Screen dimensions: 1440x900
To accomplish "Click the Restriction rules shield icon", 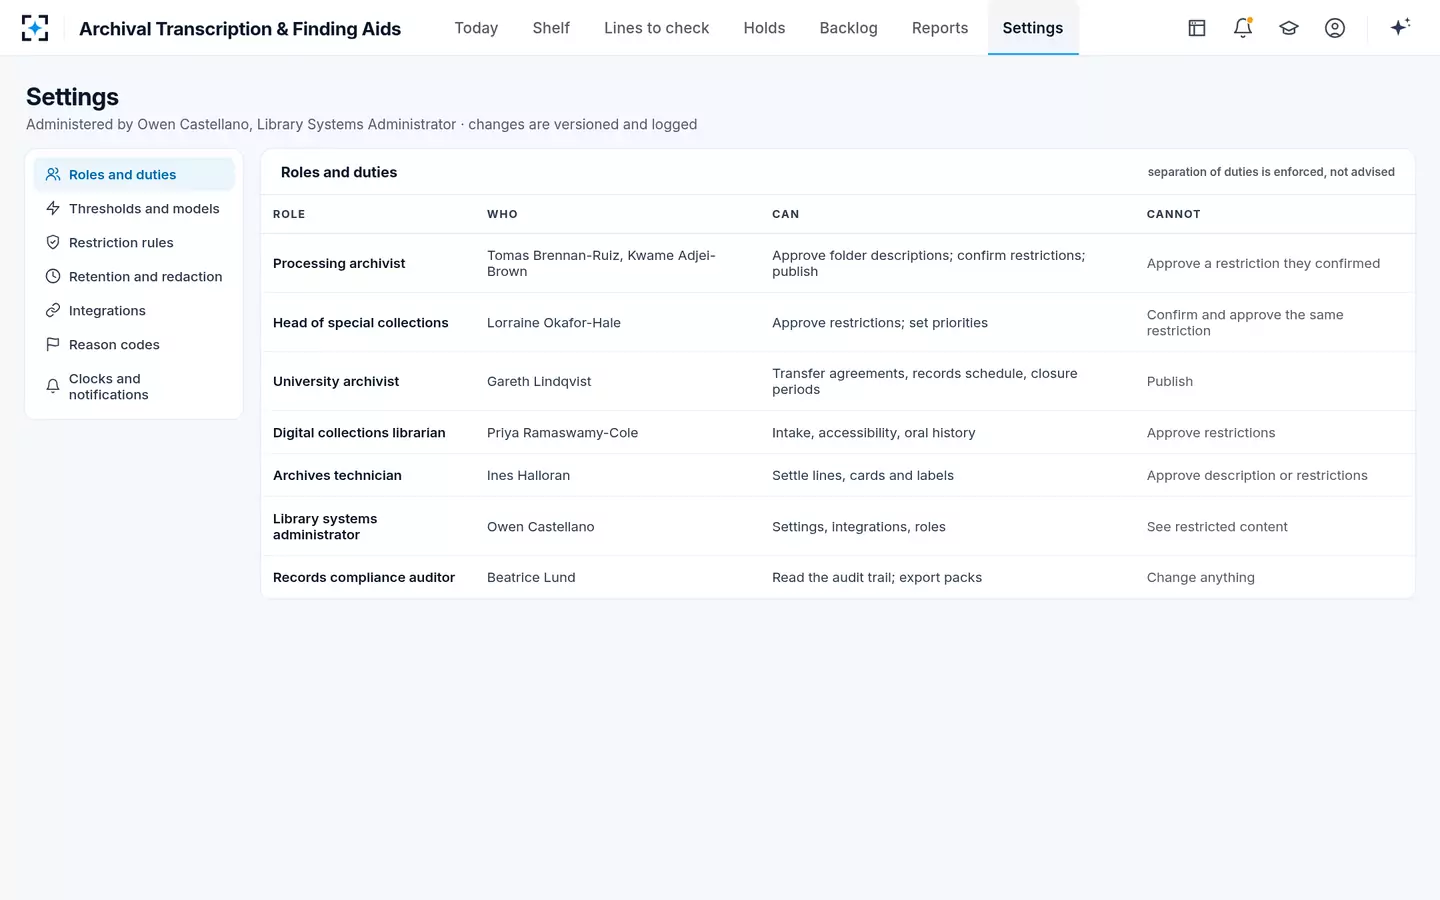I will tap(53, 242).
